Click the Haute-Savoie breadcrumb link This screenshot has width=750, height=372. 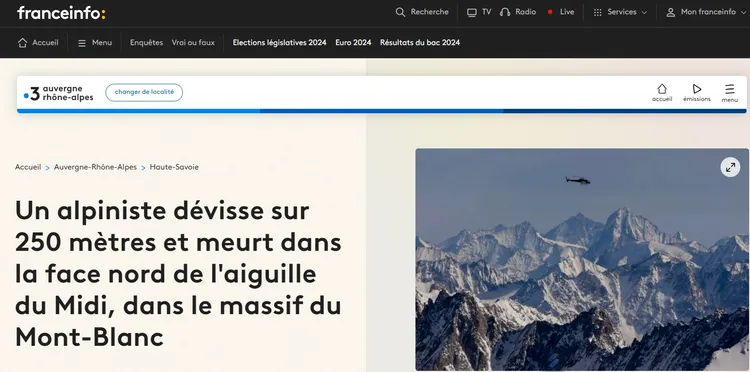point(174,167)
